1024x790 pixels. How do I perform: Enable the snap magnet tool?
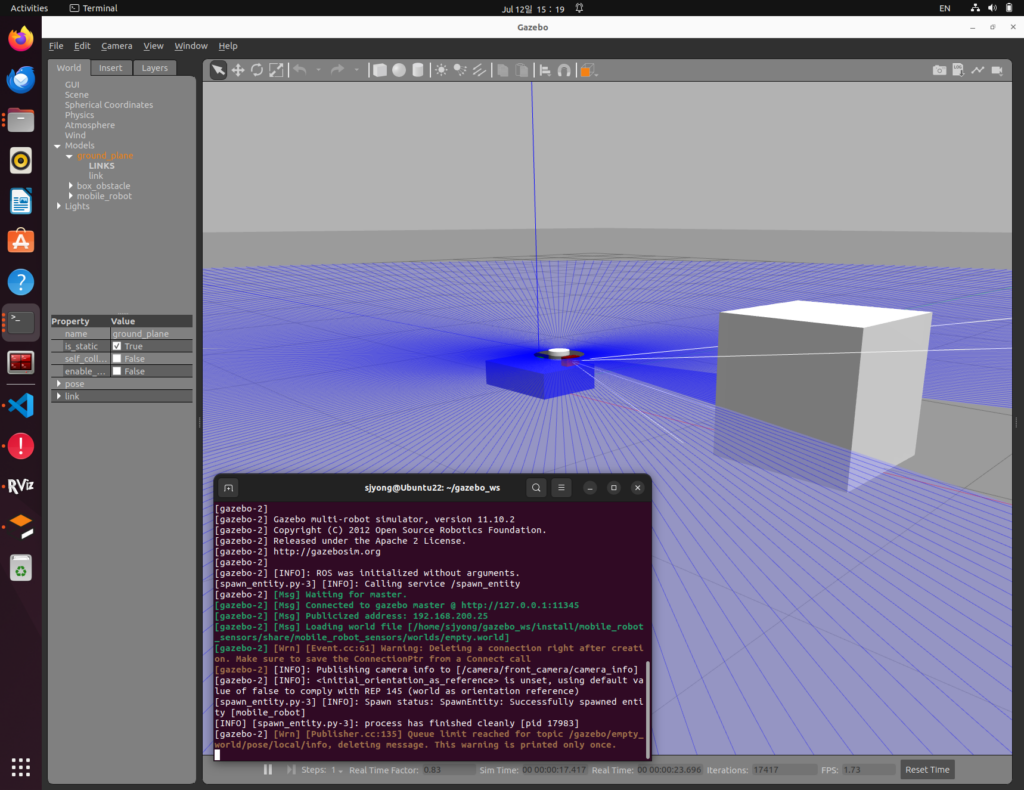[x=564, y=70]
